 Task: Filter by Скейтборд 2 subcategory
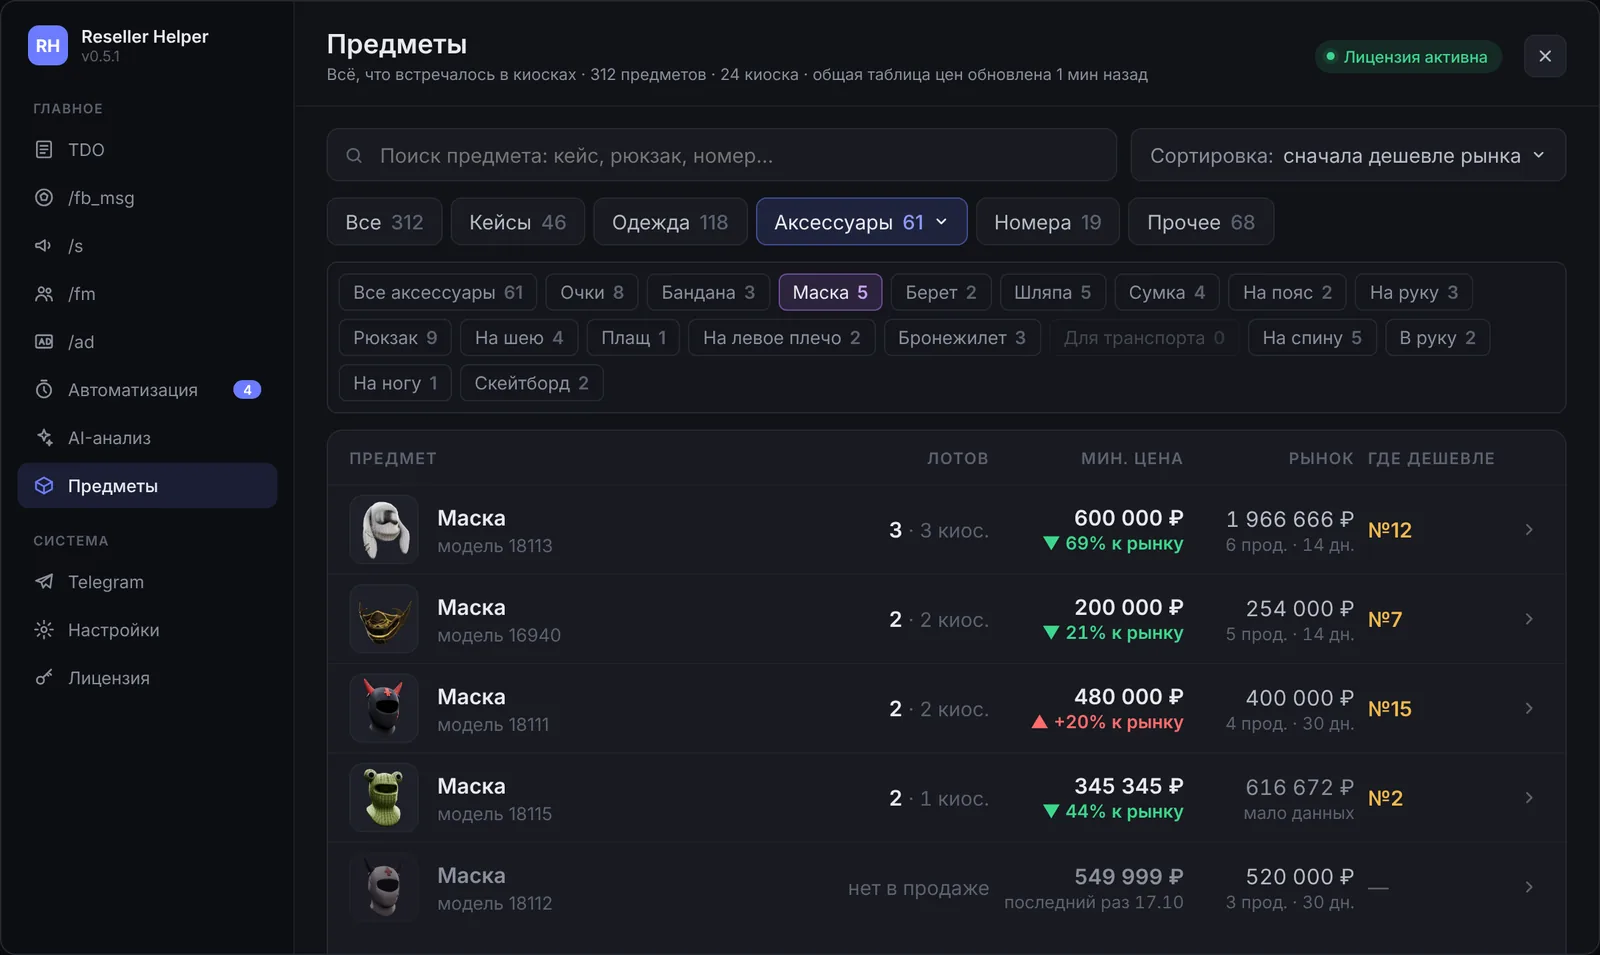click(x=531, y=383)
